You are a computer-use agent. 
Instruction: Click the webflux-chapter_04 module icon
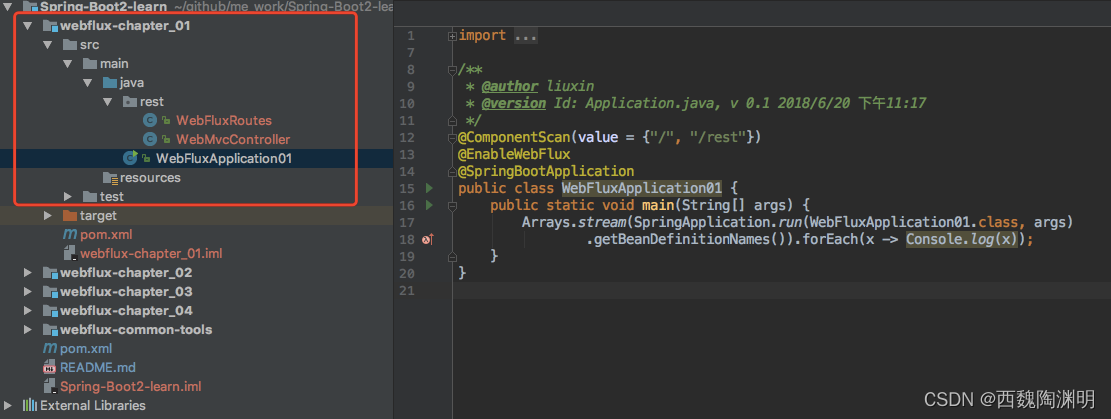(50, 311)
